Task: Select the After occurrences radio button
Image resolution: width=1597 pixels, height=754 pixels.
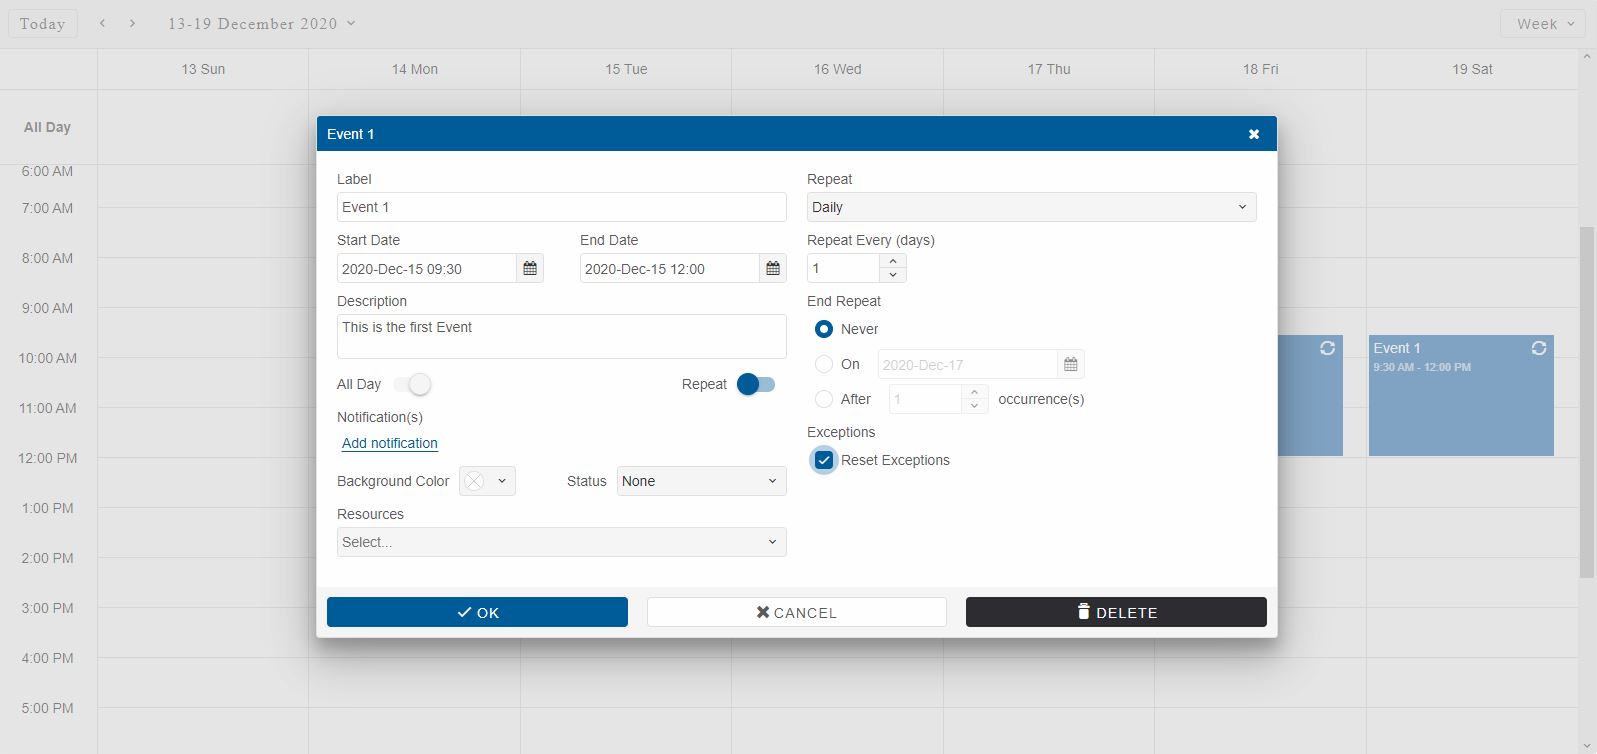Action: pos(824,399)
